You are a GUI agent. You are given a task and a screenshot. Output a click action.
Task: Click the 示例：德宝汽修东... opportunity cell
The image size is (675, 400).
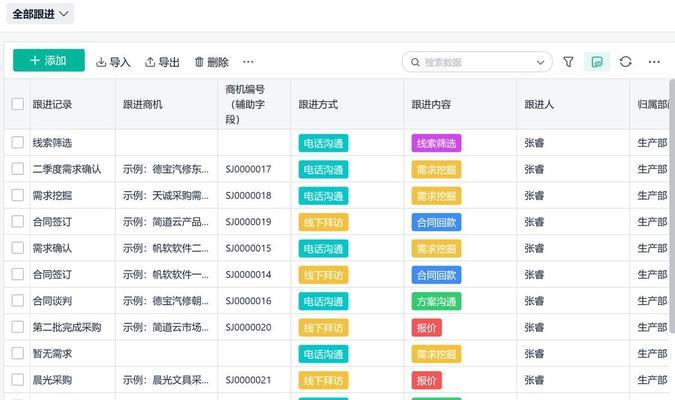(x=166, y=169)
